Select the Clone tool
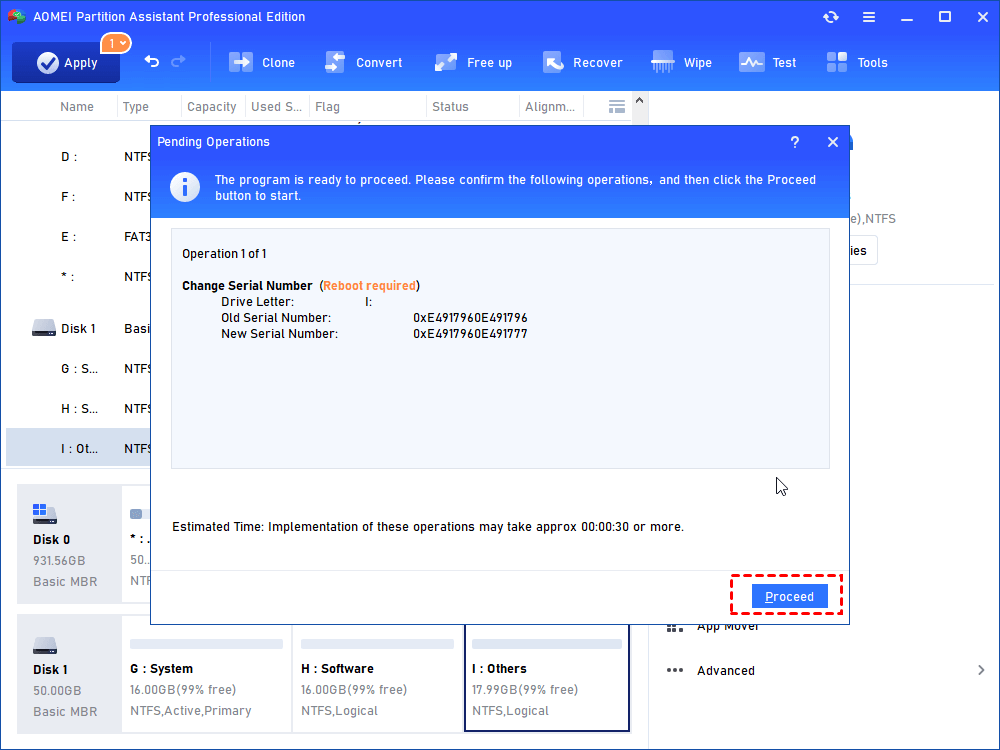 (x=262, y=62)
